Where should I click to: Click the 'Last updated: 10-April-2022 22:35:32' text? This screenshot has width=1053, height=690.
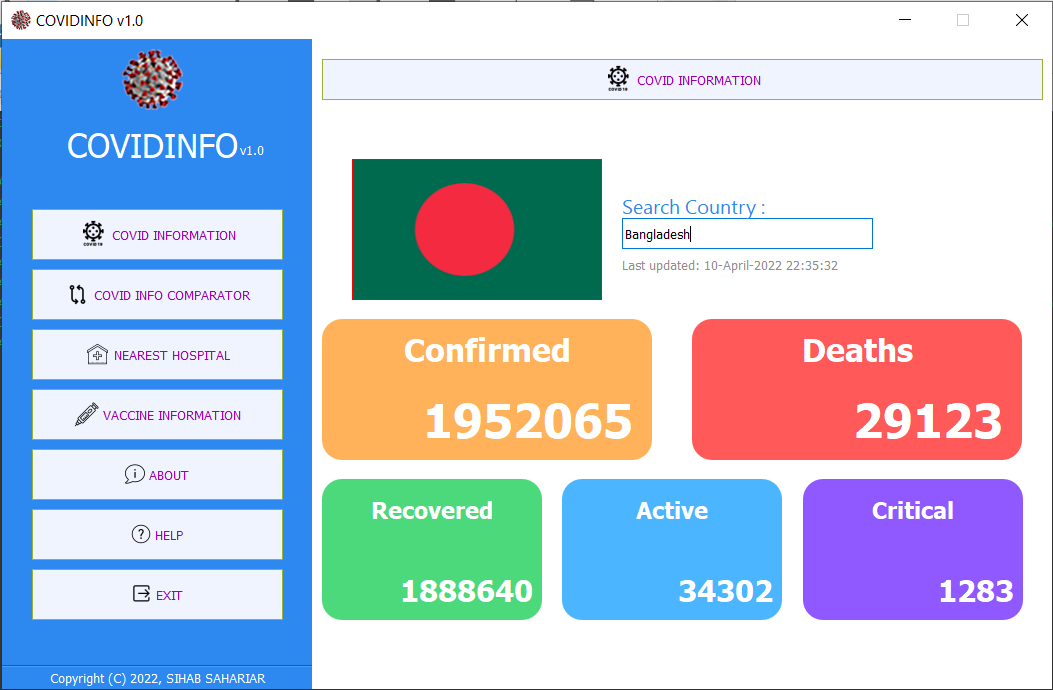[730, 265]
